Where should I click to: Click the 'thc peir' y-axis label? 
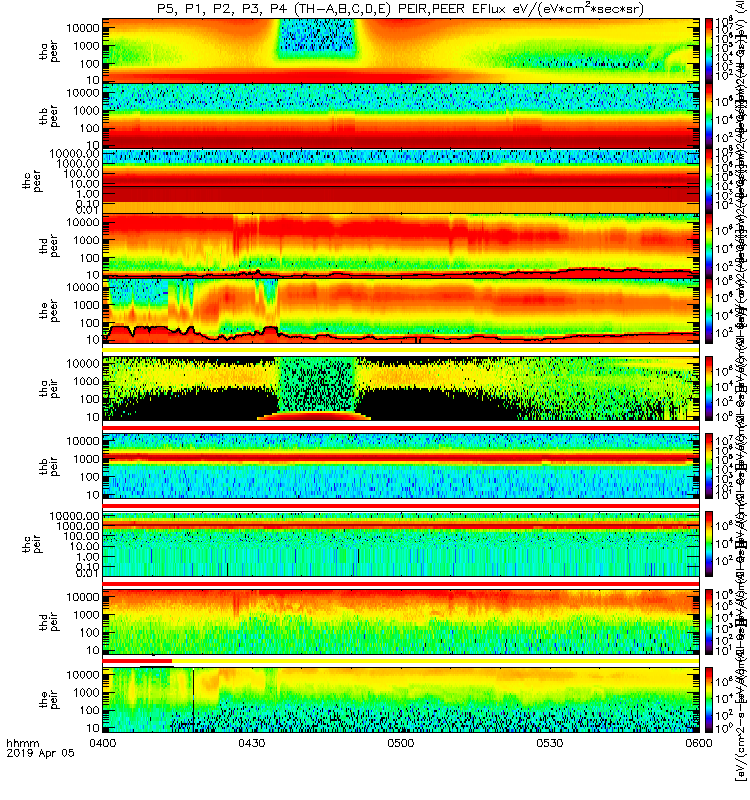pyautogui.click(x=32, y=544)
